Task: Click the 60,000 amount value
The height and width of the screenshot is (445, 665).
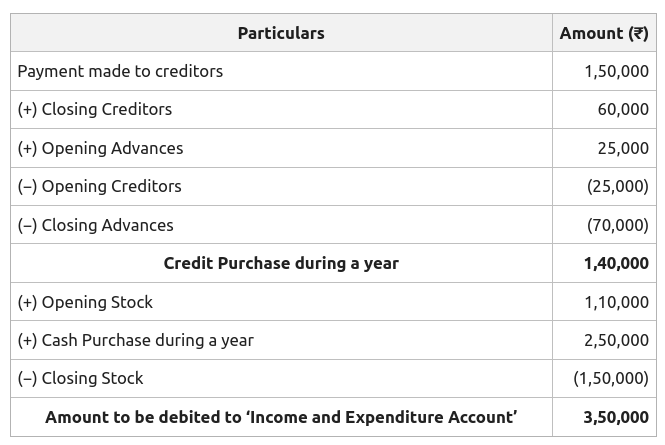Action: (623, 109)
